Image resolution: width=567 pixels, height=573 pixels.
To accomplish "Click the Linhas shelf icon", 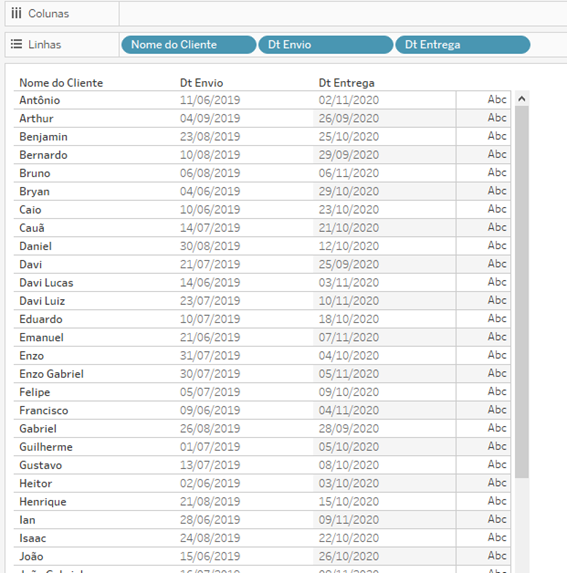I will coord(16,44).
